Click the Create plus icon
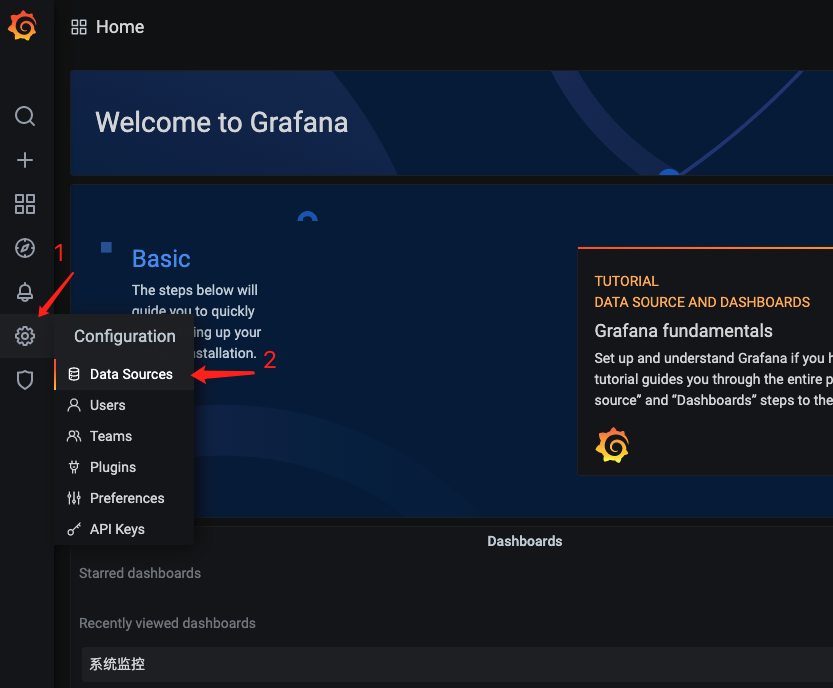833x688 pixels. click(x=24, y=159)
